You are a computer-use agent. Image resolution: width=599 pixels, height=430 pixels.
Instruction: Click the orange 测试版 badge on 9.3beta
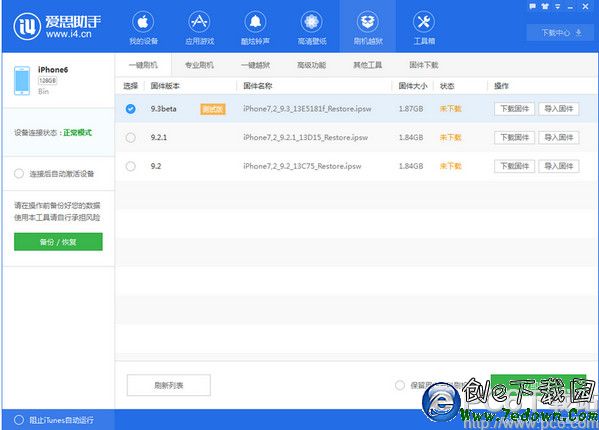point(213,109)
